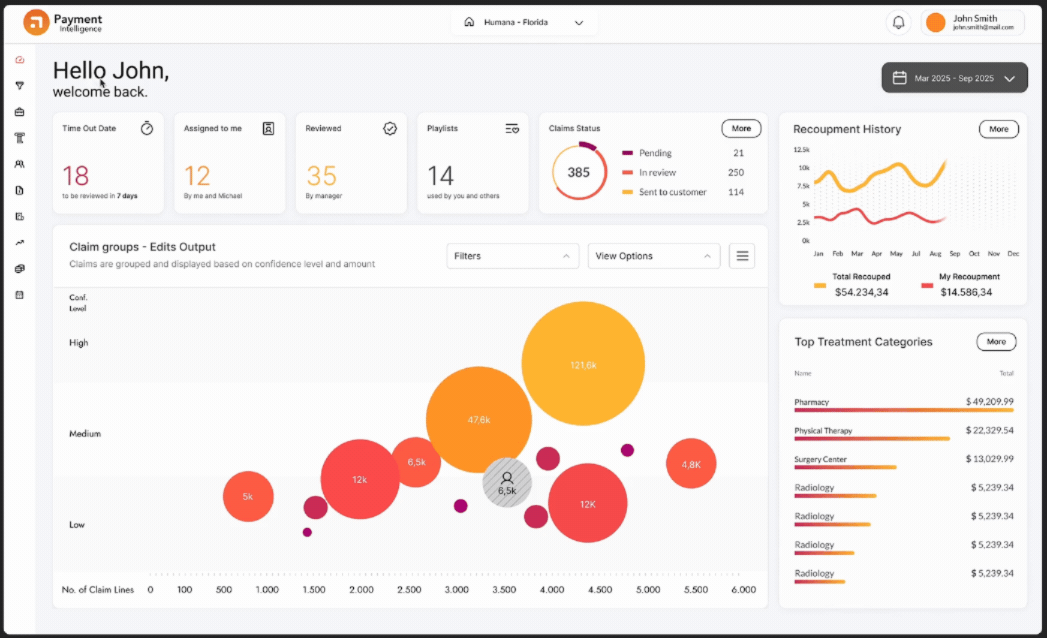The height and width of the screenshot is (638, 1047).
Task: Open the dashboard gauge icon in sidebar
Action: point(19,60)
